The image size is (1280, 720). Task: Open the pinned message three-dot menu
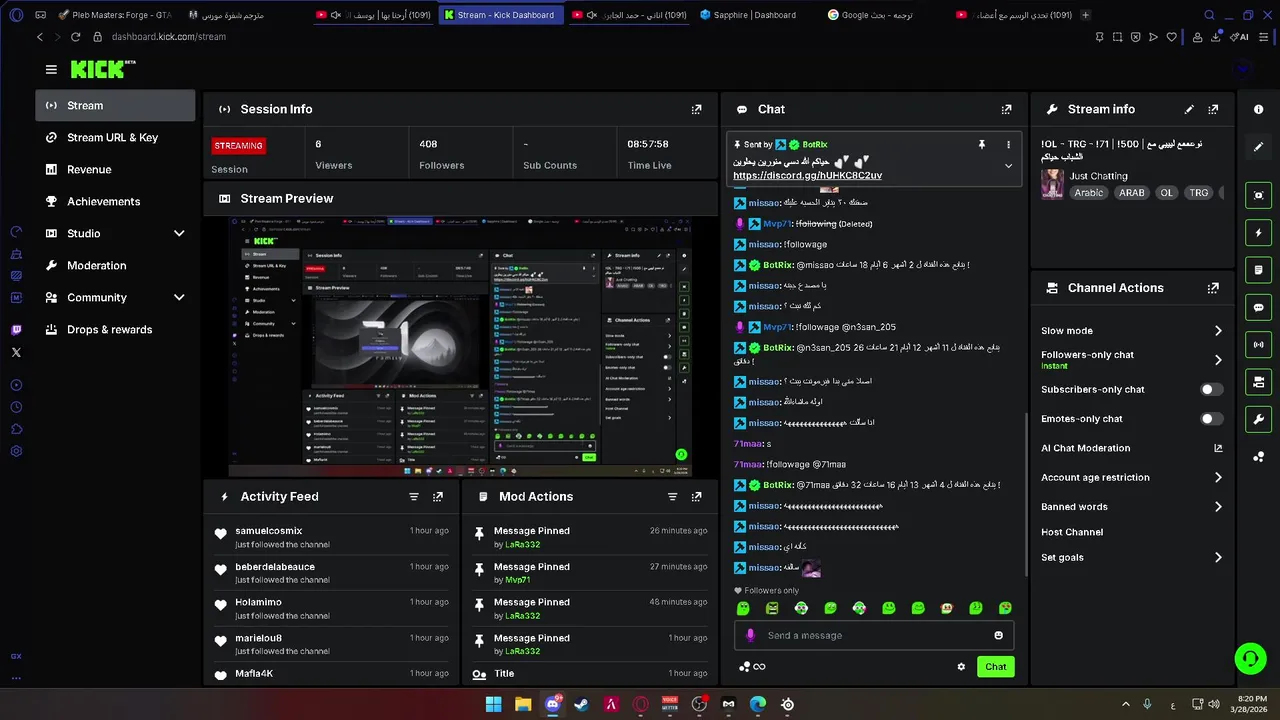pos(1008,144)
